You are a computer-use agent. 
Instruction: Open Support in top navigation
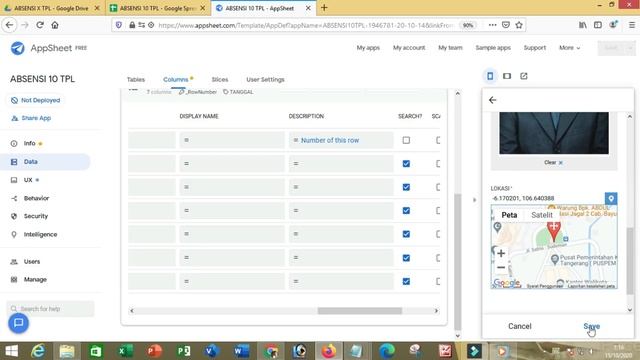[x=535, y=48]
